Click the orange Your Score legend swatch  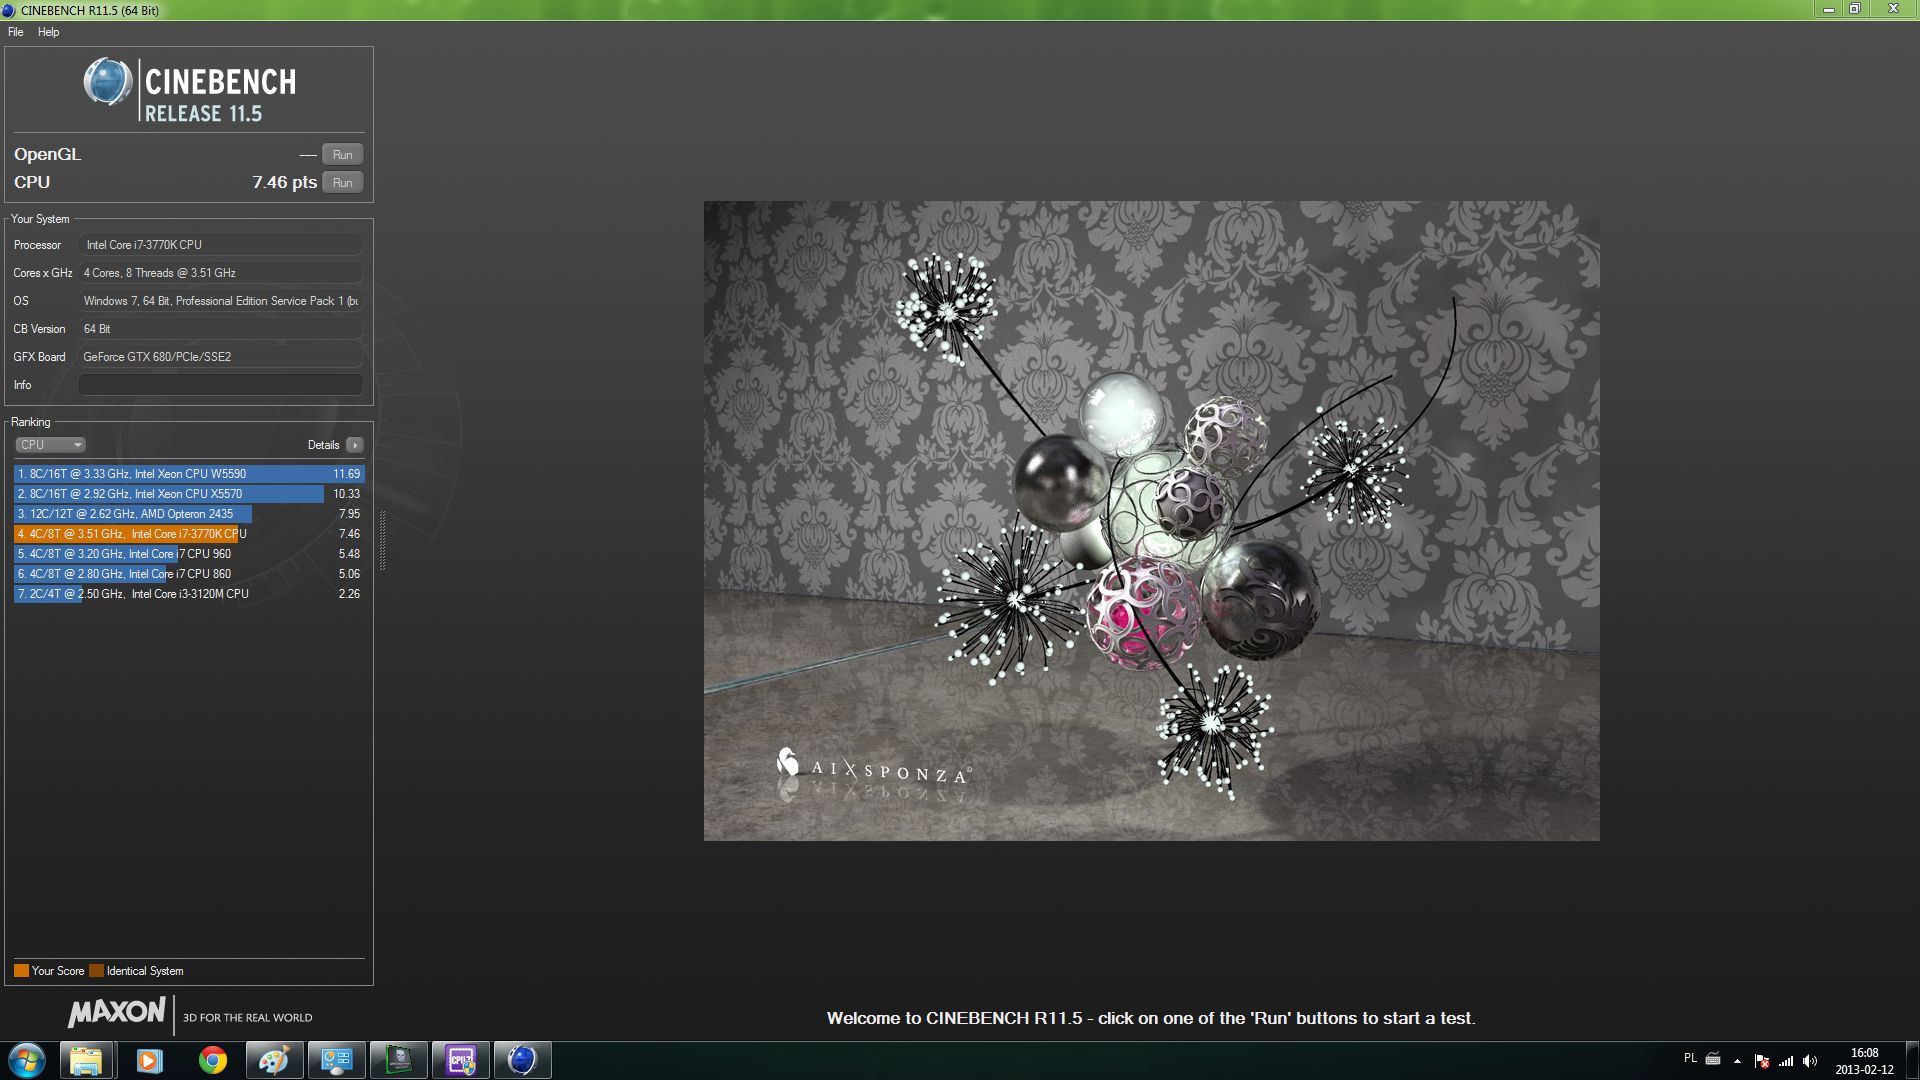tap(21, 971)
